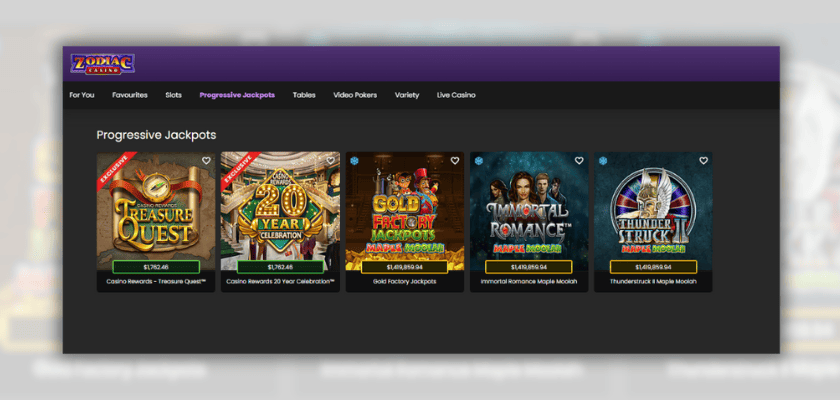This screenshot has width=840, height=400.
Task: Click 20 Year Celebration jackpot amount badge
Action: pyautogui.click(x=280, y=267)
